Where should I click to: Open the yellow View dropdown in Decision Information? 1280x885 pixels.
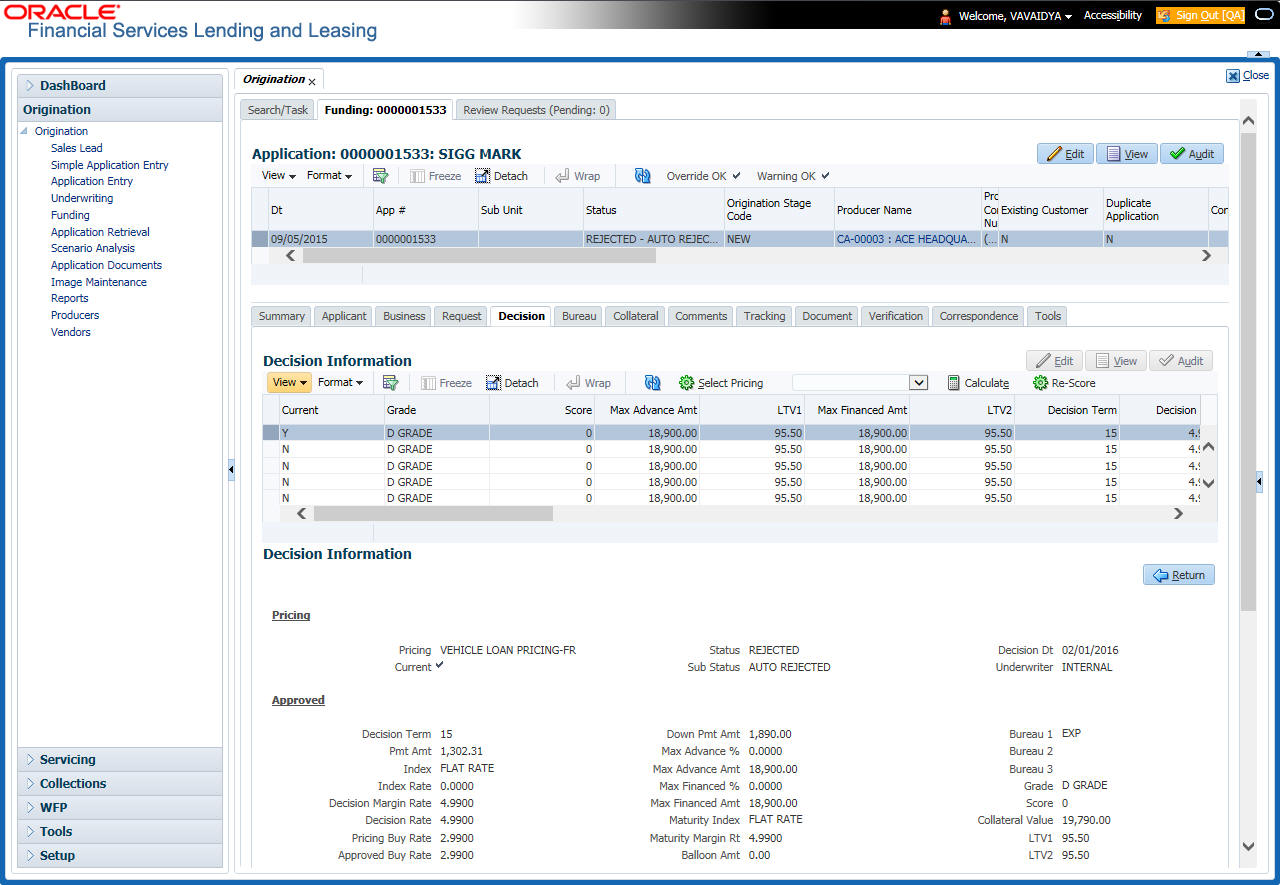coord(288,382)
